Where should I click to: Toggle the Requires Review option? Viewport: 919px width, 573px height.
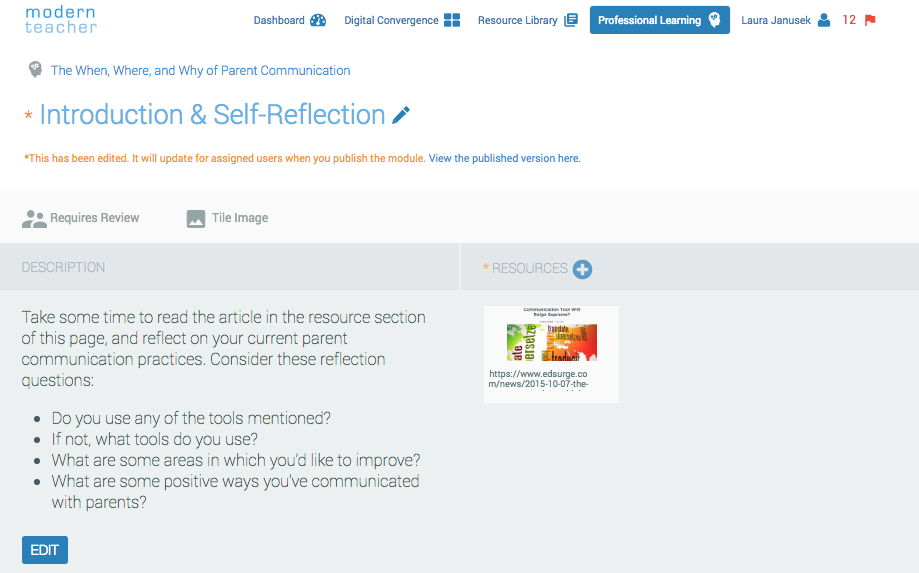[x=80, y=218]
